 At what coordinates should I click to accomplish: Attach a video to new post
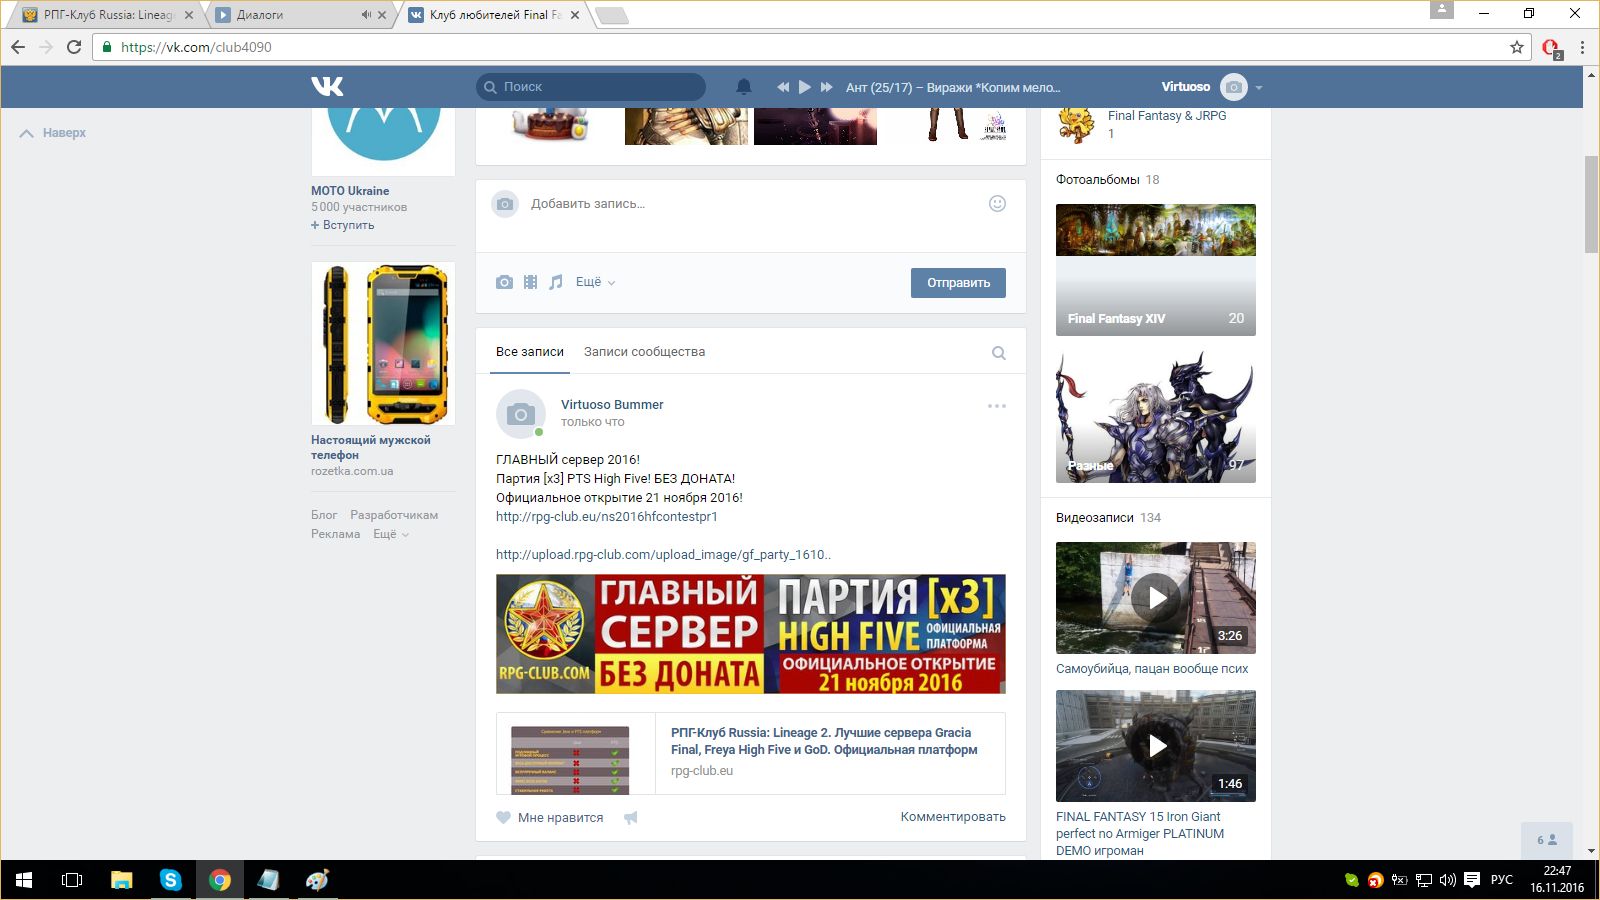[530, 282]
